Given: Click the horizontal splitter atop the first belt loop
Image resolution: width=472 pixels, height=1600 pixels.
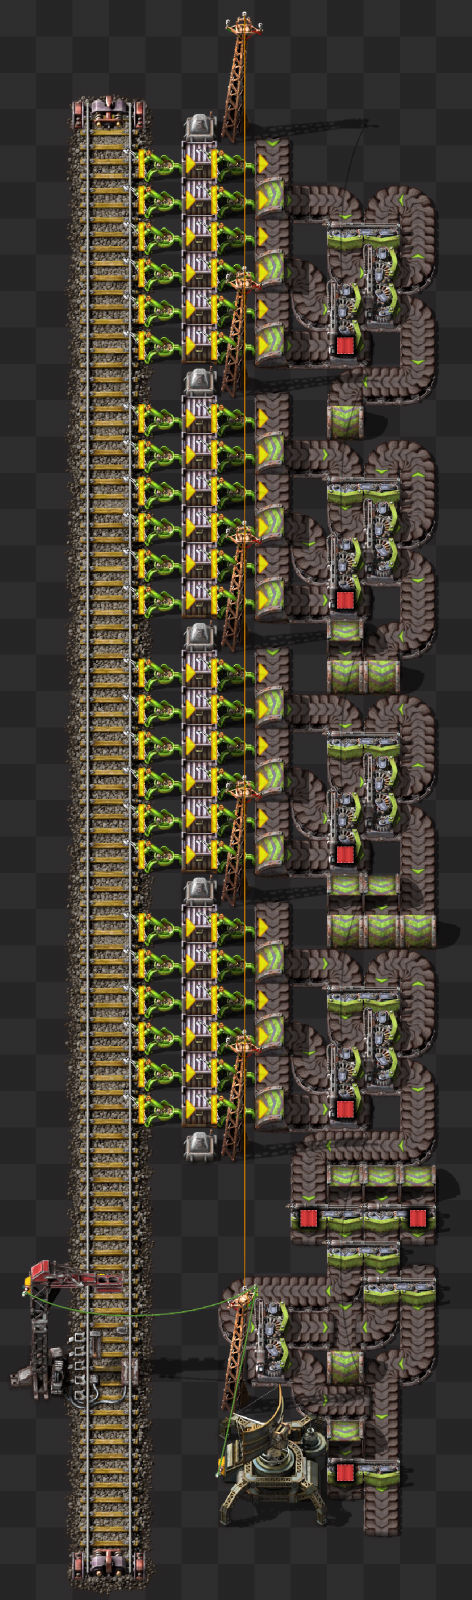Looking at the screenshot, I should coord(363,236).
